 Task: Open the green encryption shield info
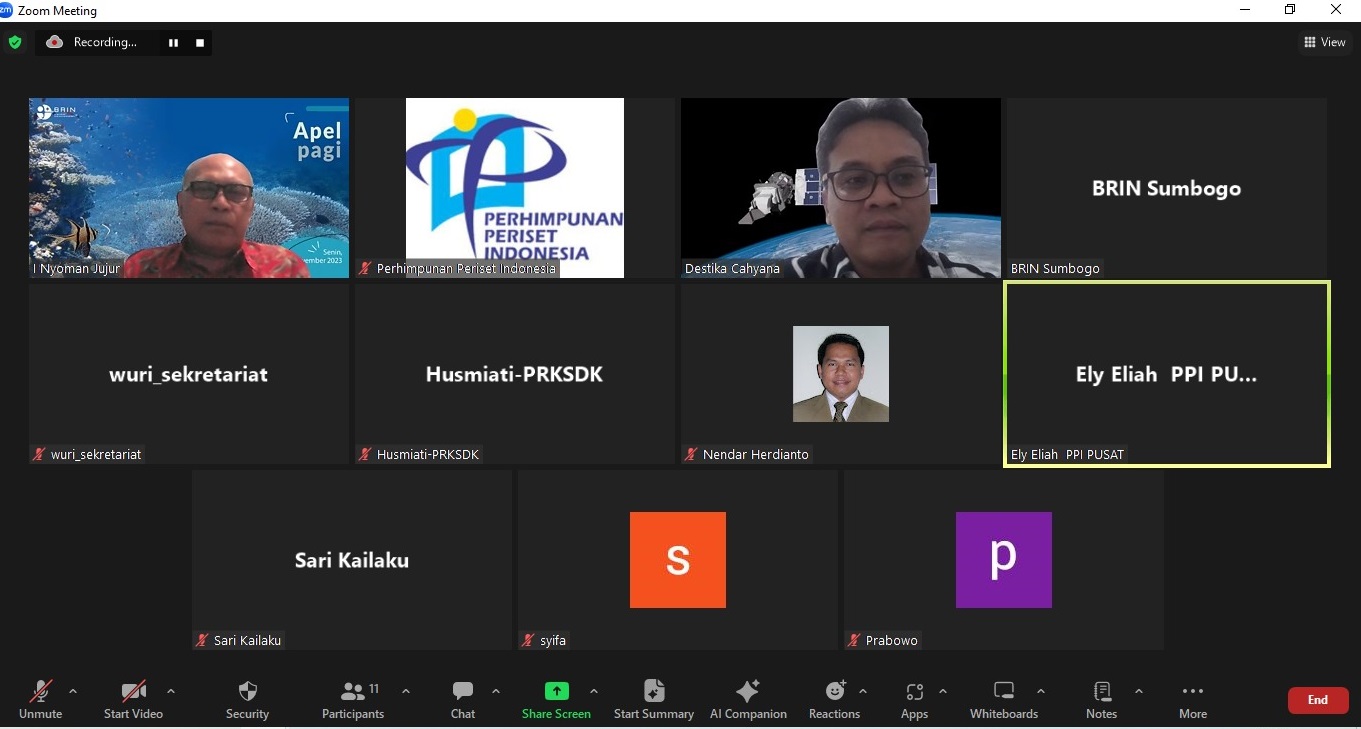pyautogui.click(x=15, y=42)
